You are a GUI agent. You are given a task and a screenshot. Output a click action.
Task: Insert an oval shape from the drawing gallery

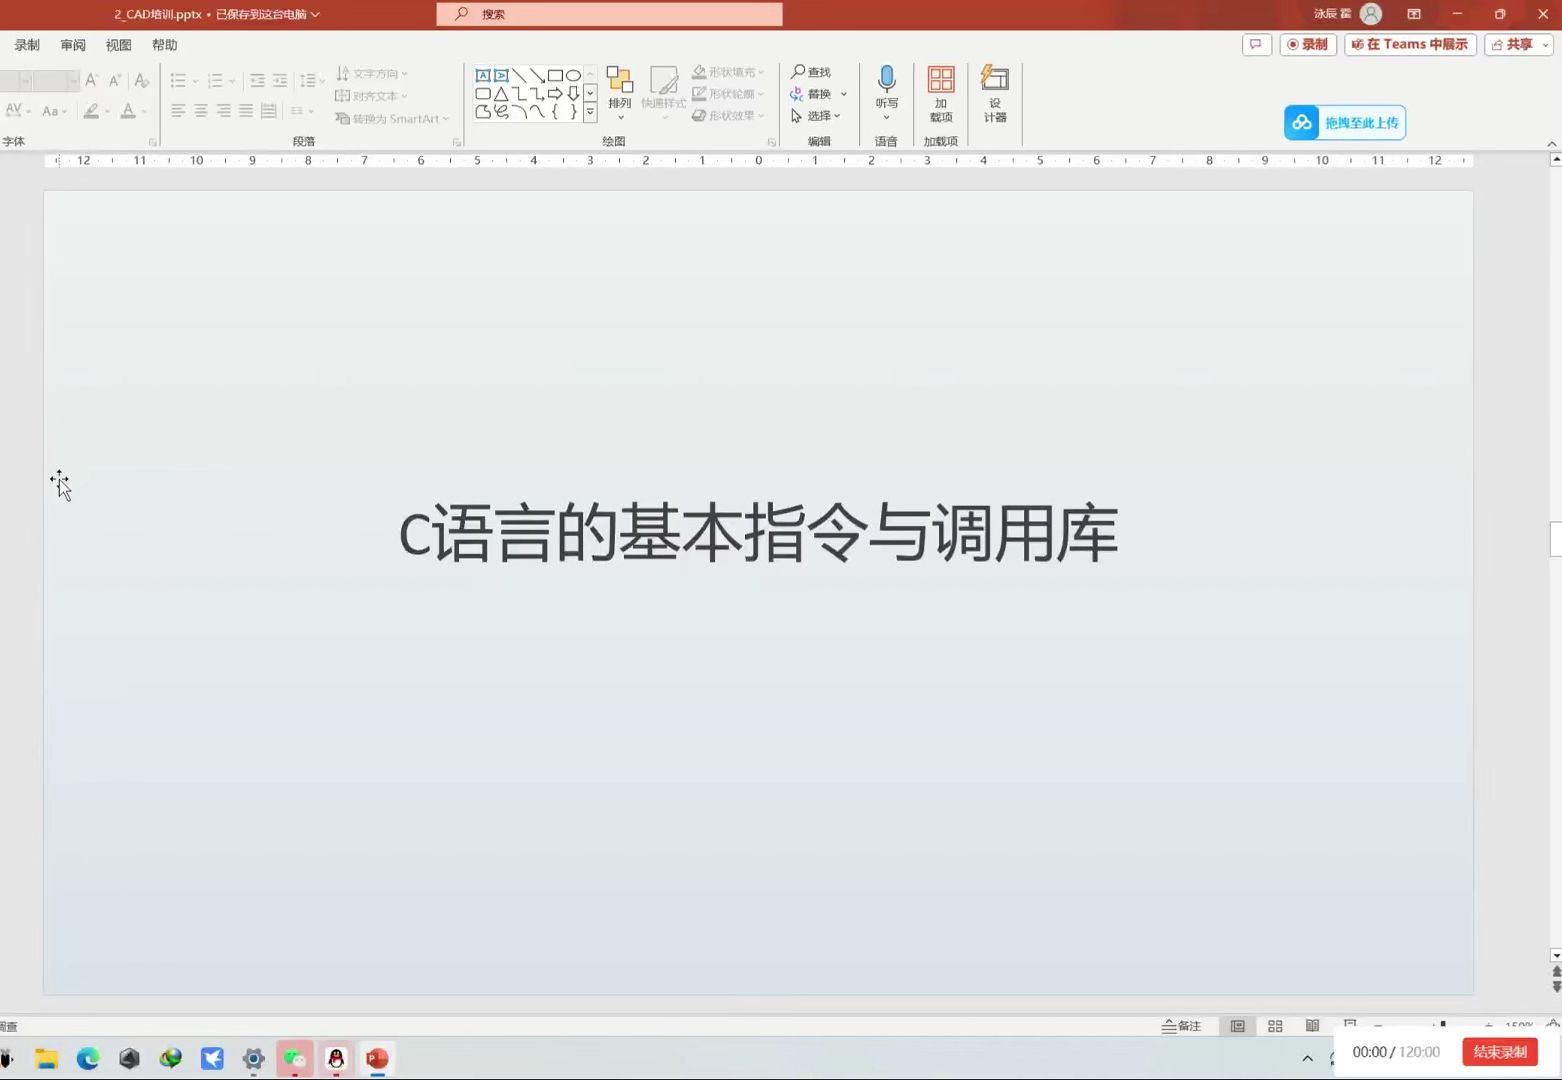572,74
